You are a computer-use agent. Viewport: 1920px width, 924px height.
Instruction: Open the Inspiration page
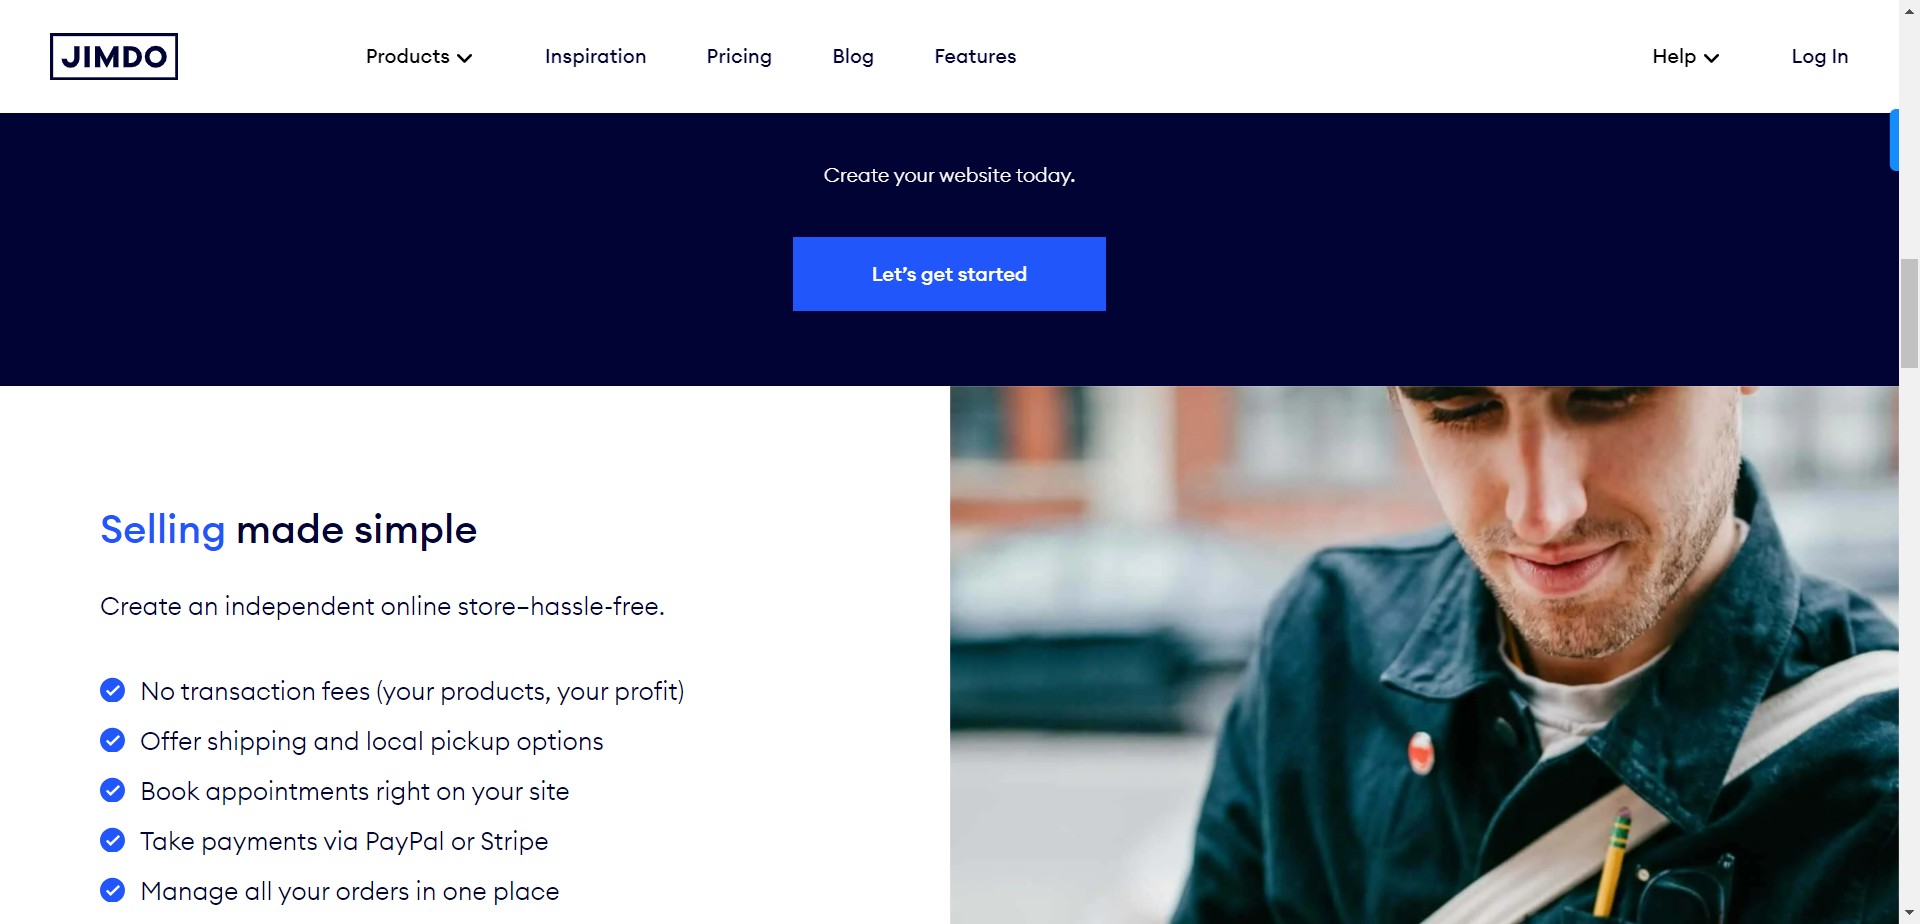[x=595, y=57]
